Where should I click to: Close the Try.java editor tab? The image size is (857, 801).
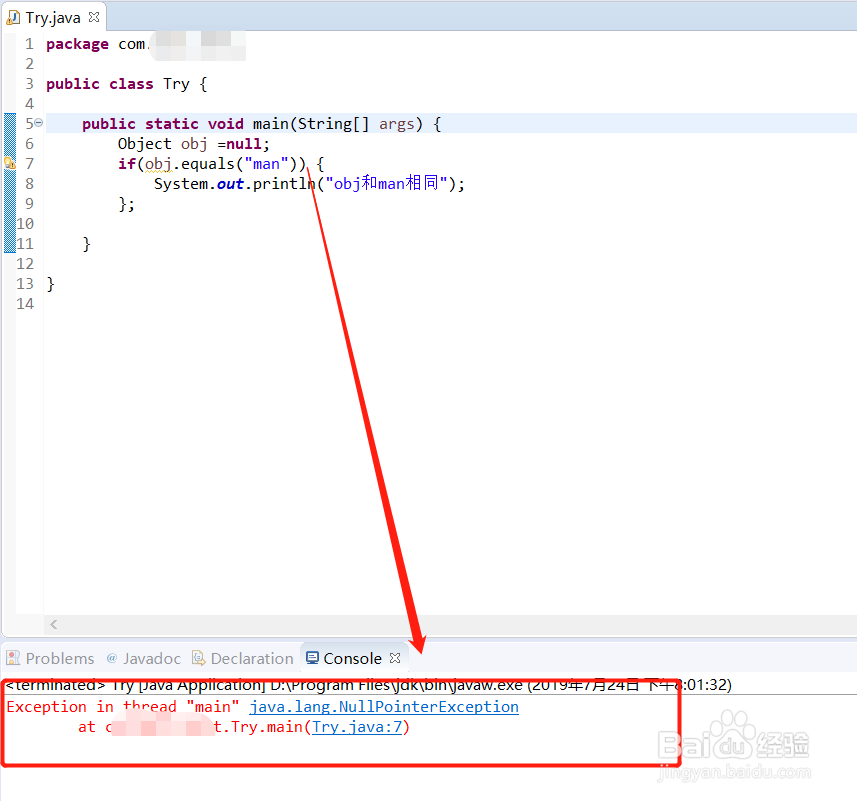point(94,17)
